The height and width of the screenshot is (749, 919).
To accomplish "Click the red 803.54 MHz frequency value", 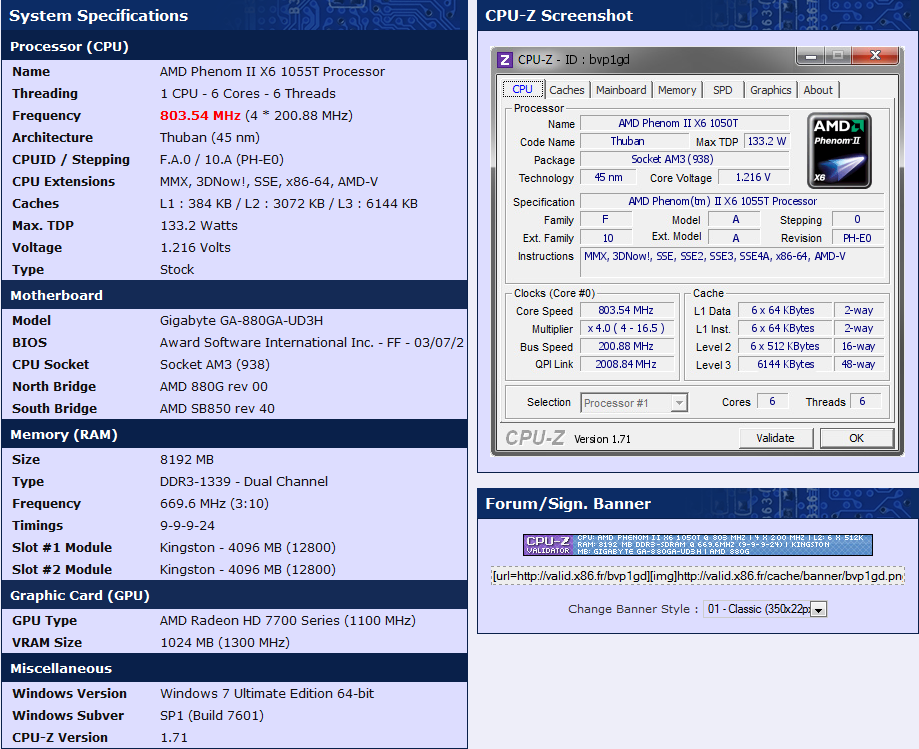I will click(200, 115).
